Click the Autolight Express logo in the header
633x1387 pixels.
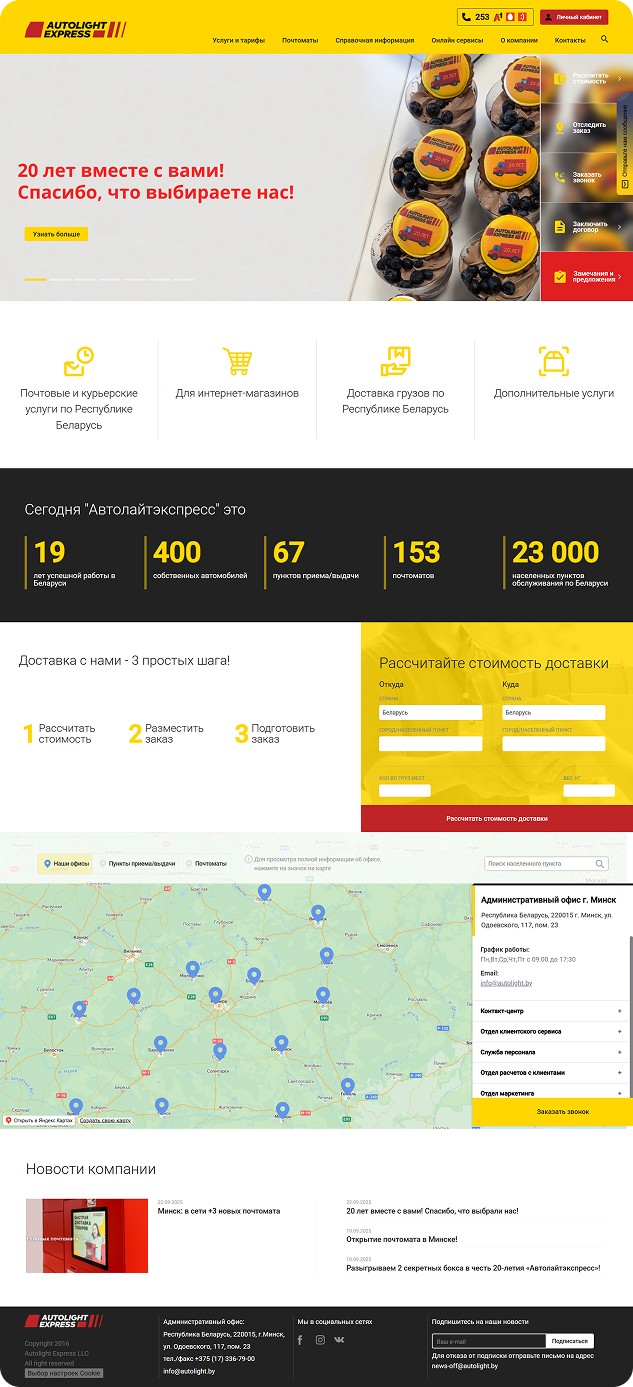(76, 29)
